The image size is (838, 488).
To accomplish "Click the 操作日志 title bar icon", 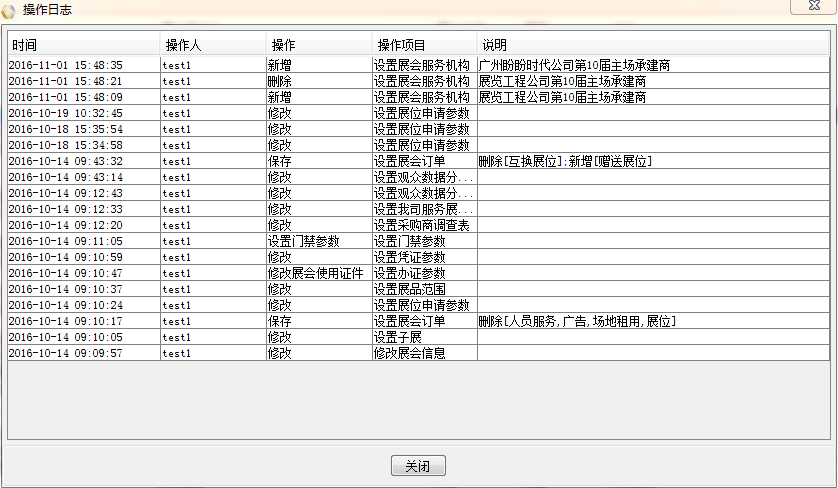I will [9, 9].
